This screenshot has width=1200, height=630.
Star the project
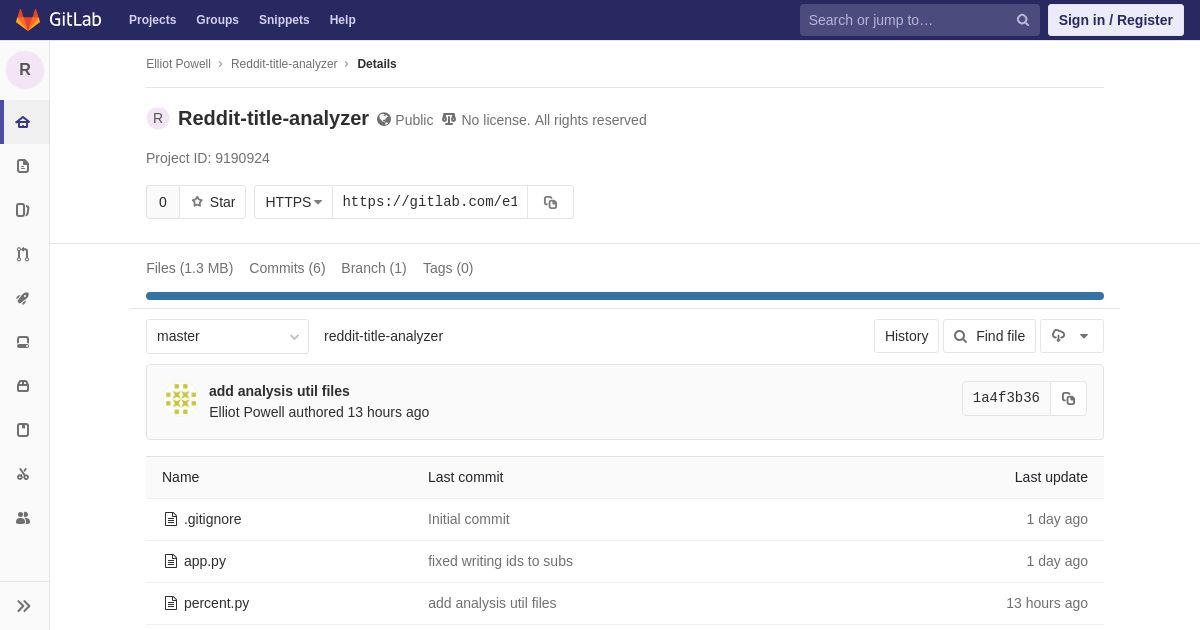pyautogui.click(x=213, y=202)
